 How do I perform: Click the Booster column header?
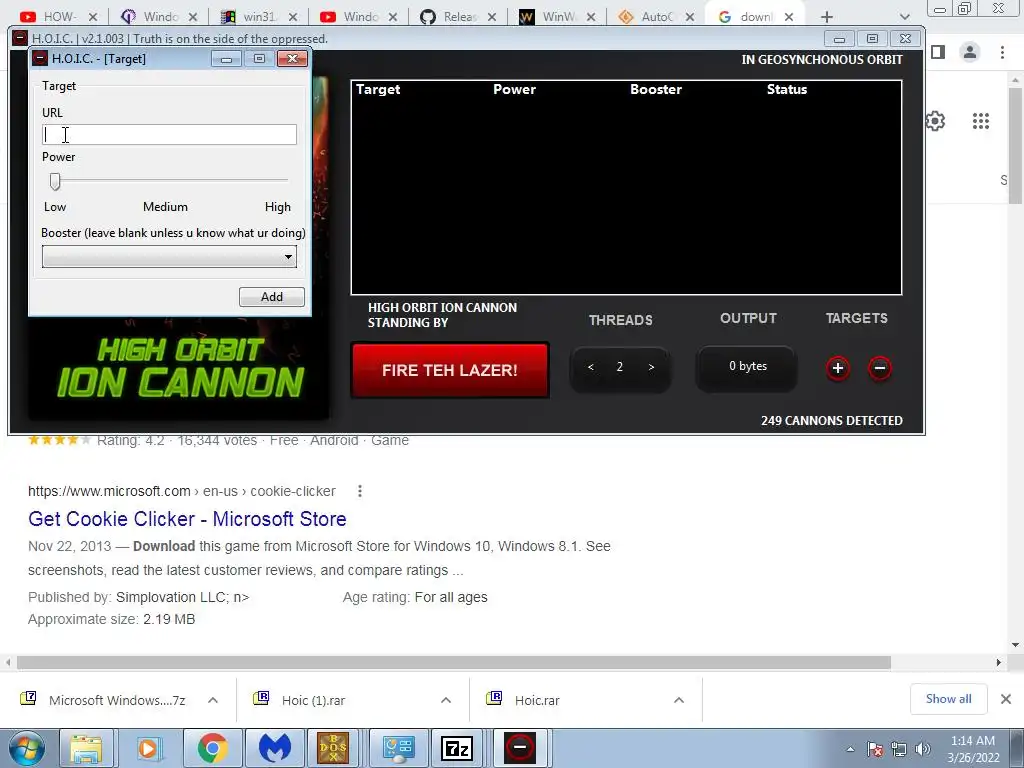click(656, 89)
